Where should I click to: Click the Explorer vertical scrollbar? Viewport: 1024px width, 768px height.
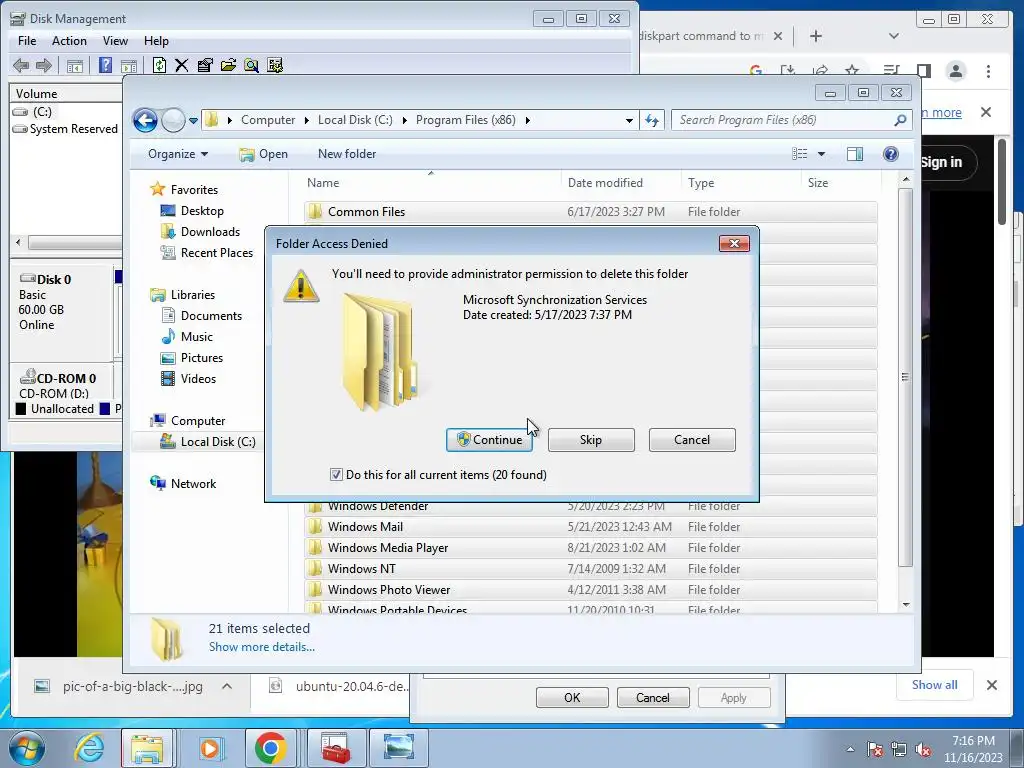pos(905,377)
